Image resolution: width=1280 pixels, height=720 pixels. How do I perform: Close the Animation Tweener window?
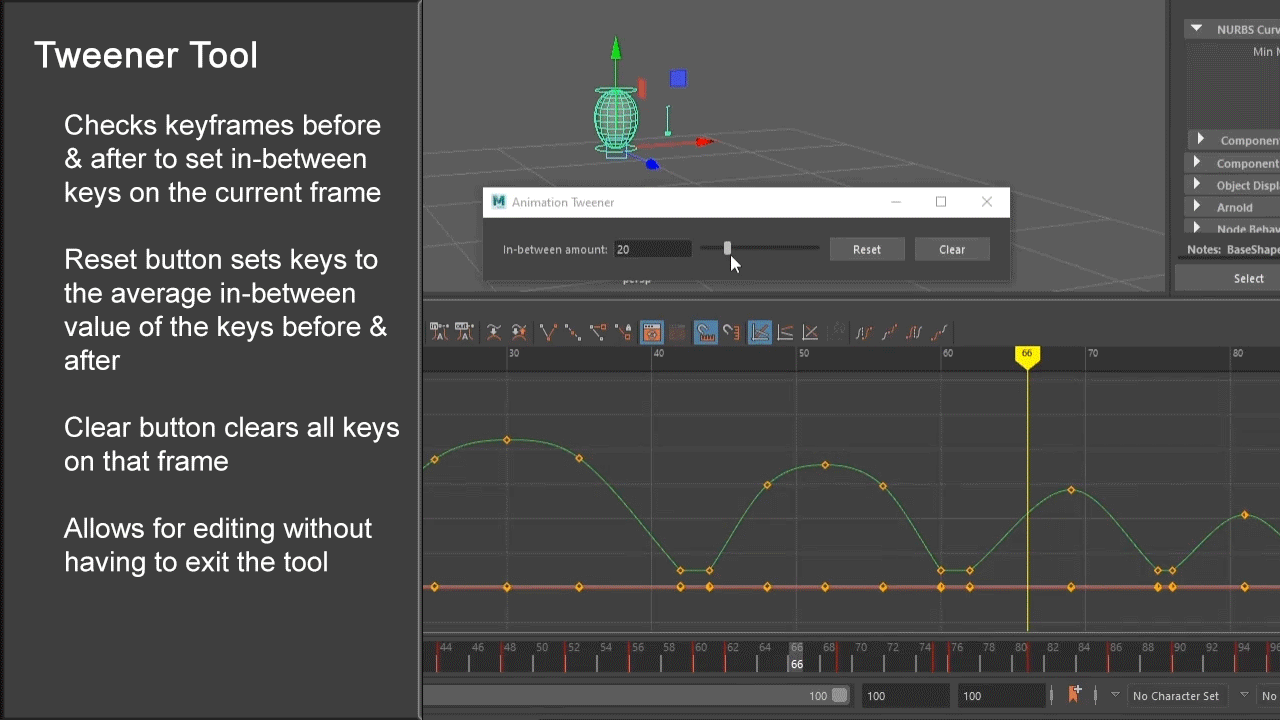click(987, 202)
